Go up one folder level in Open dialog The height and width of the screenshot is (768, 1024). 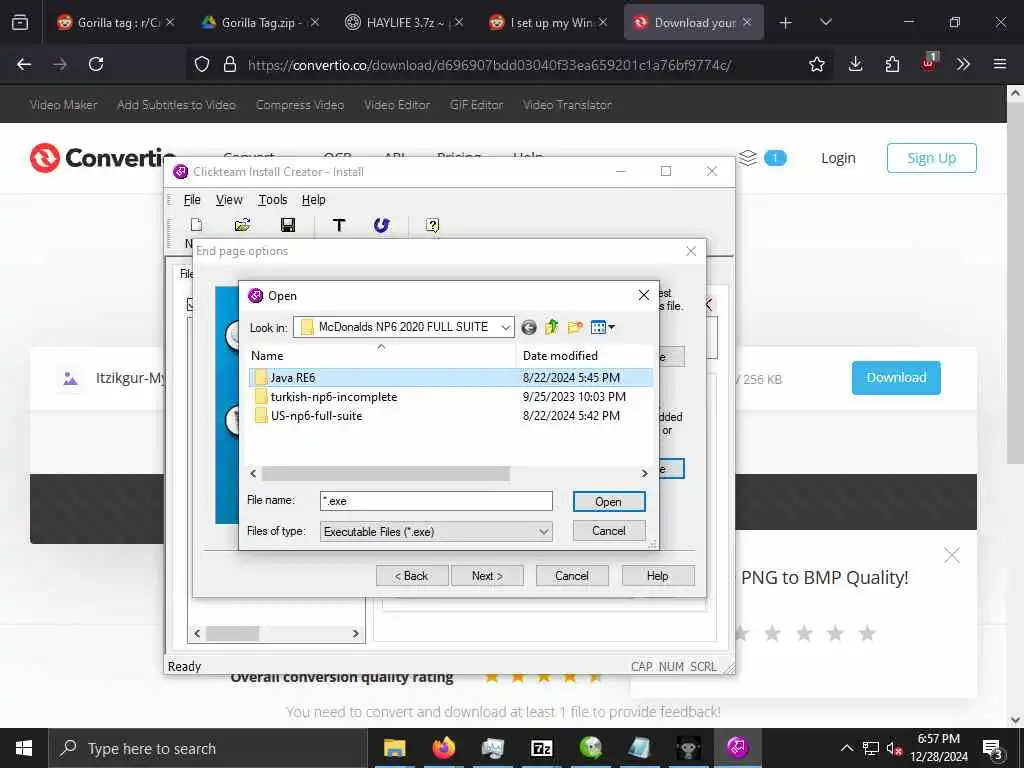point(552,327)
